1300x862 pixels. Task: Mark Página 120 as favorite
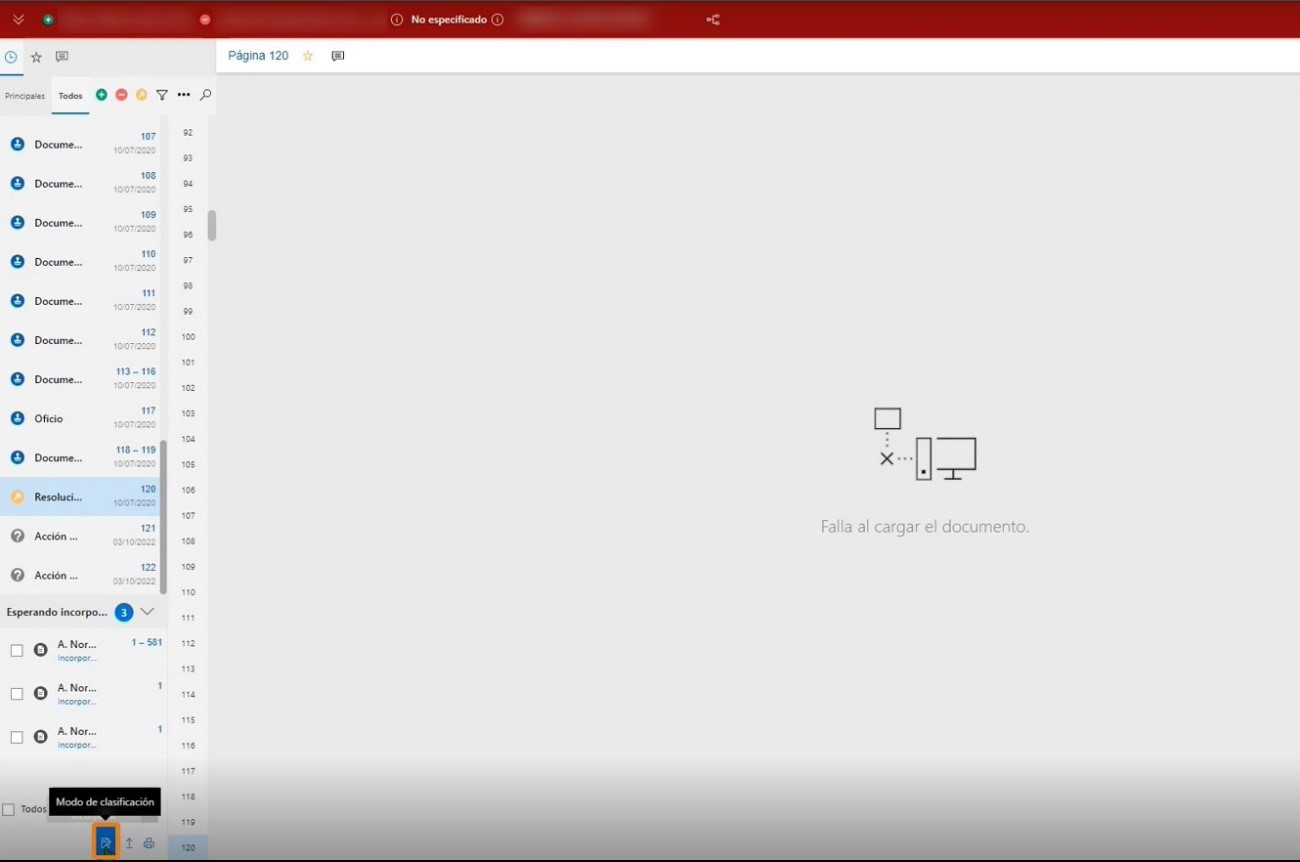[x=308, y=56]
